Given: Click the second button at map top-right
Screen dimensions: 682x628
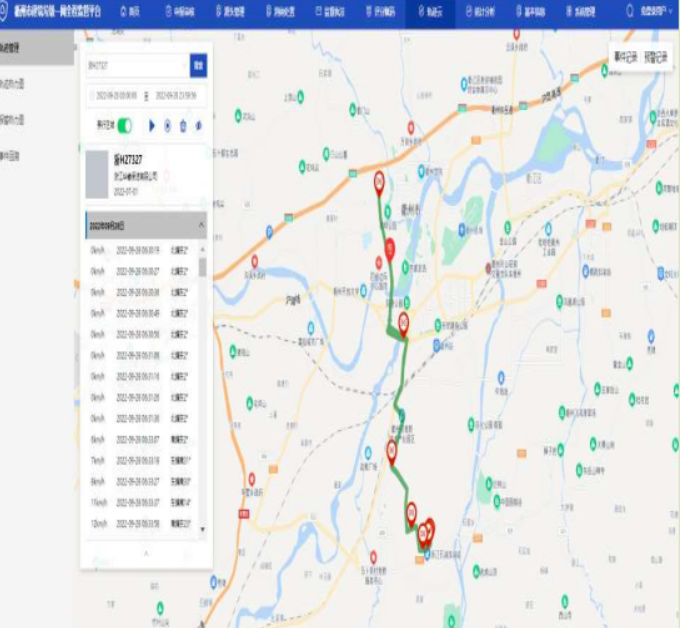Looking at the screenshot, I should (x=656, y=57).
